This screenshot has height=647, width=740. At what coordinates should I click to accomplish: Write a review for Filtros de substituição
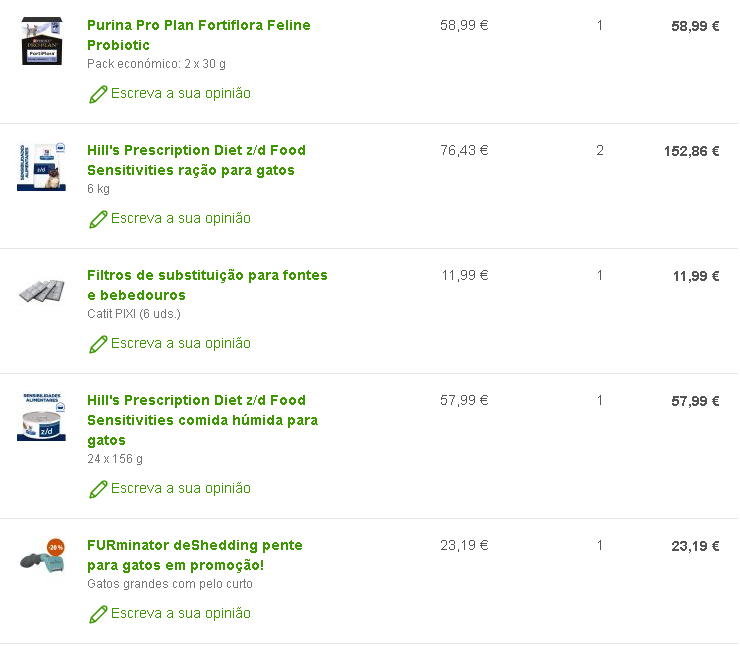click(180, 344)
